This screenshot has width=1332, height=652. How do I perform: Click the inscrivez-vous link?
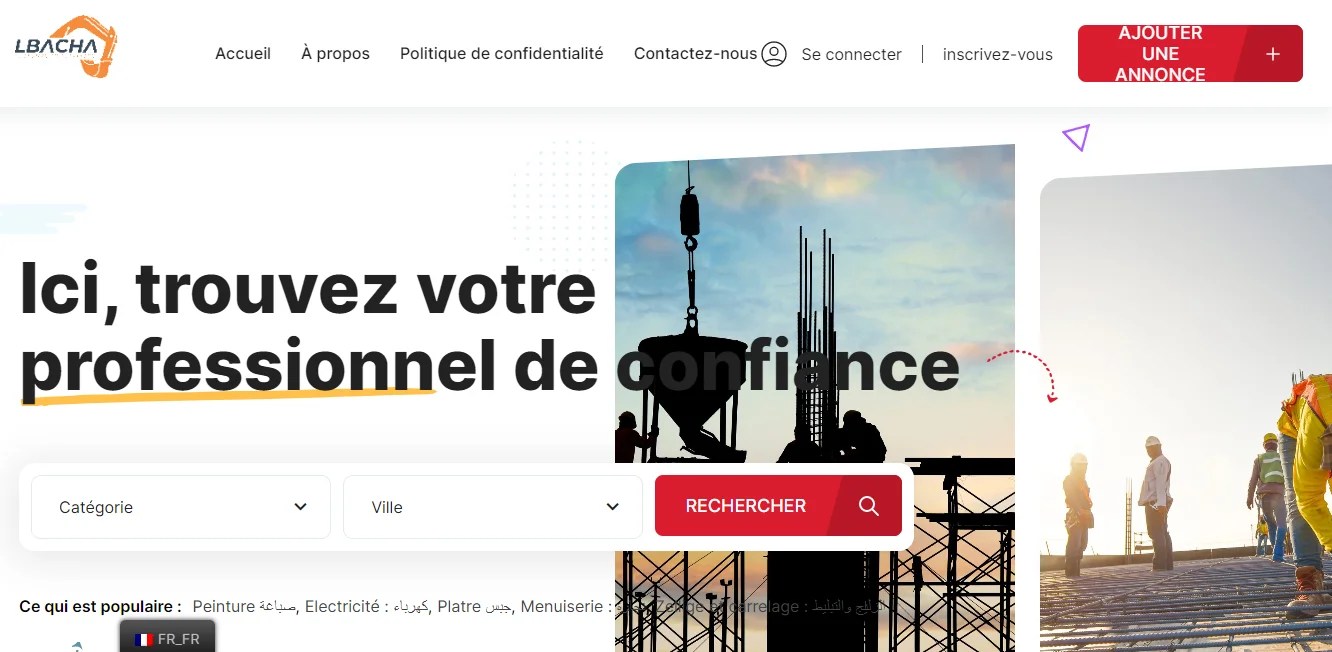[x=997, y=55]
